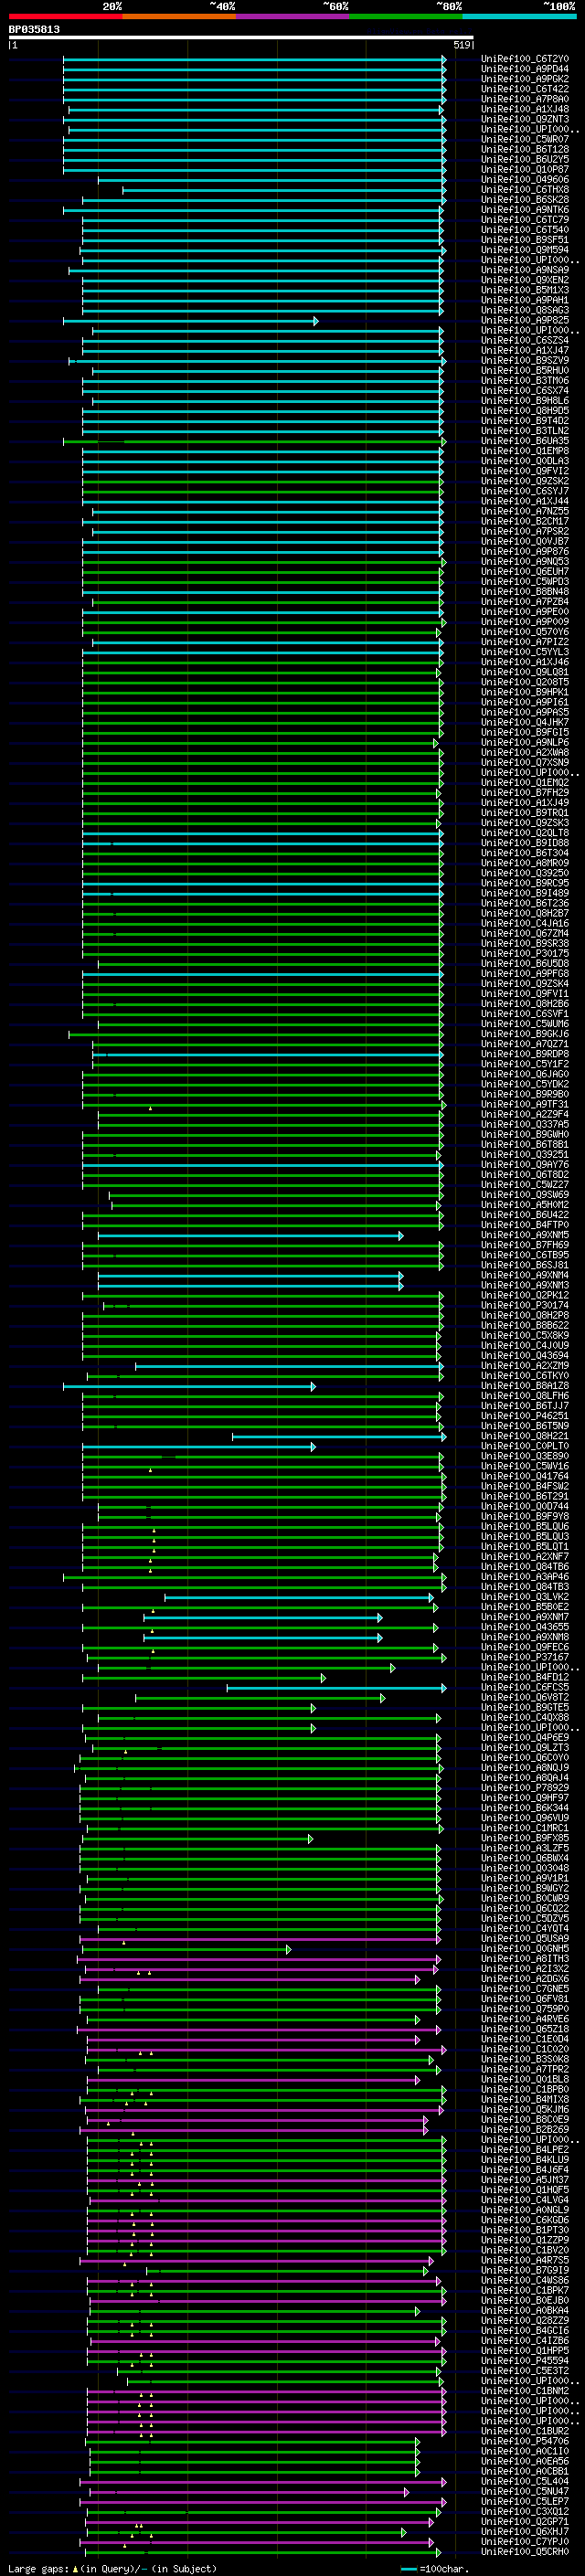Screen dimensions: 585x2576
Task: Click the UniRef100_P37167 label
Action: [525, 1657]
